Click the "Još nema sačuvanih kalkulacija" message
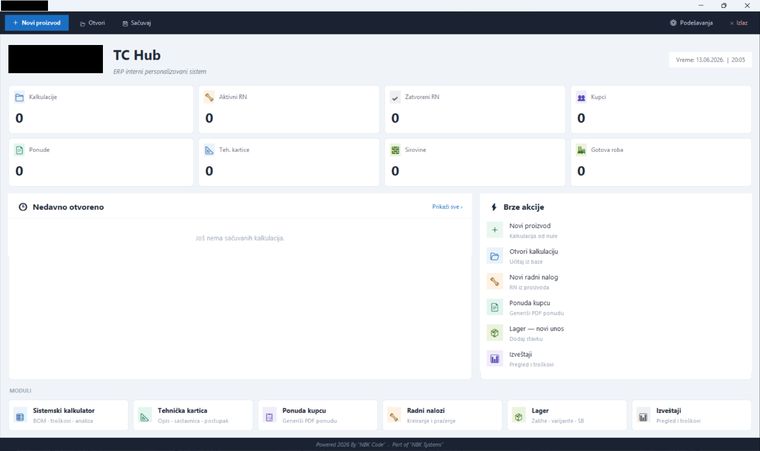 (239, 238)
